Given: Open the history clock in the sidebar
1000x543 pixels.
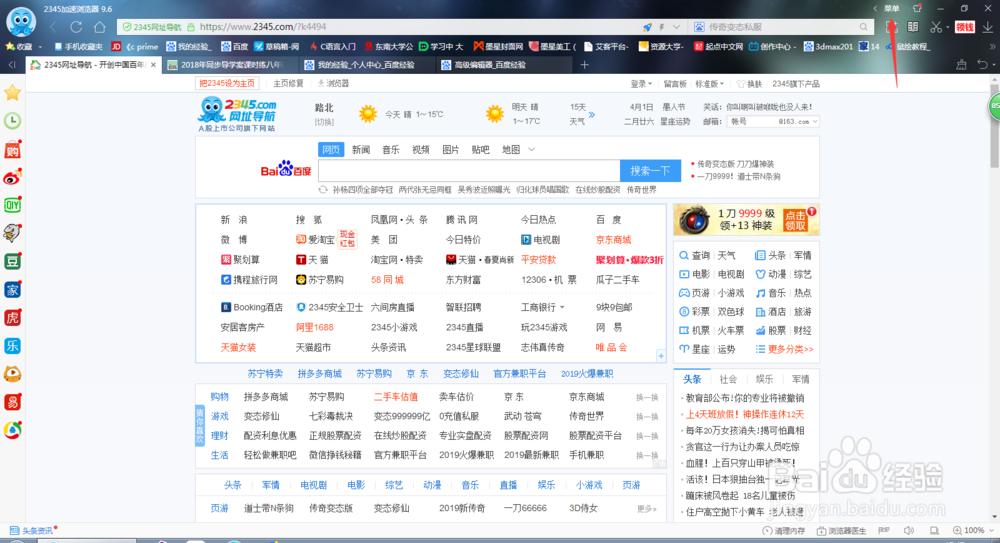Looking at the screenshot, I should pyautogui.click(x=12, y=121).
